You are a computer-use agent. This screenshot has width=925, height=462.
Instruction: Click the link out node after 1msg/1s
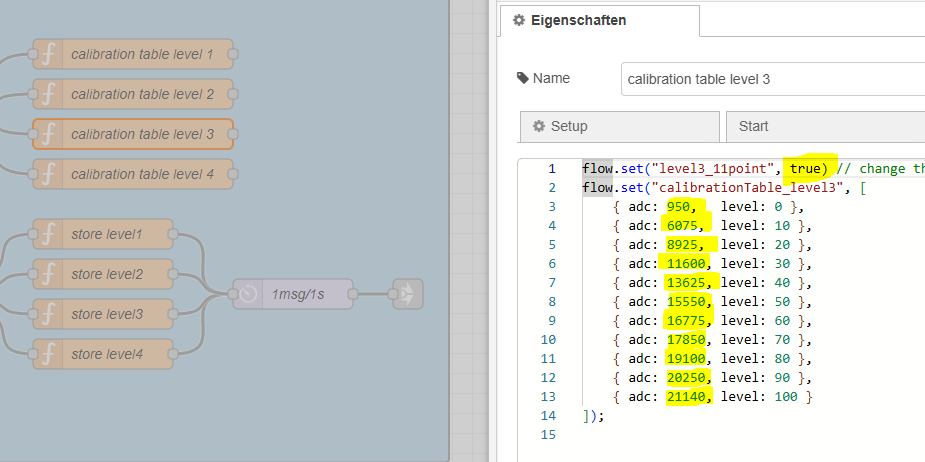pyautogui.click(x=408, y=294)
